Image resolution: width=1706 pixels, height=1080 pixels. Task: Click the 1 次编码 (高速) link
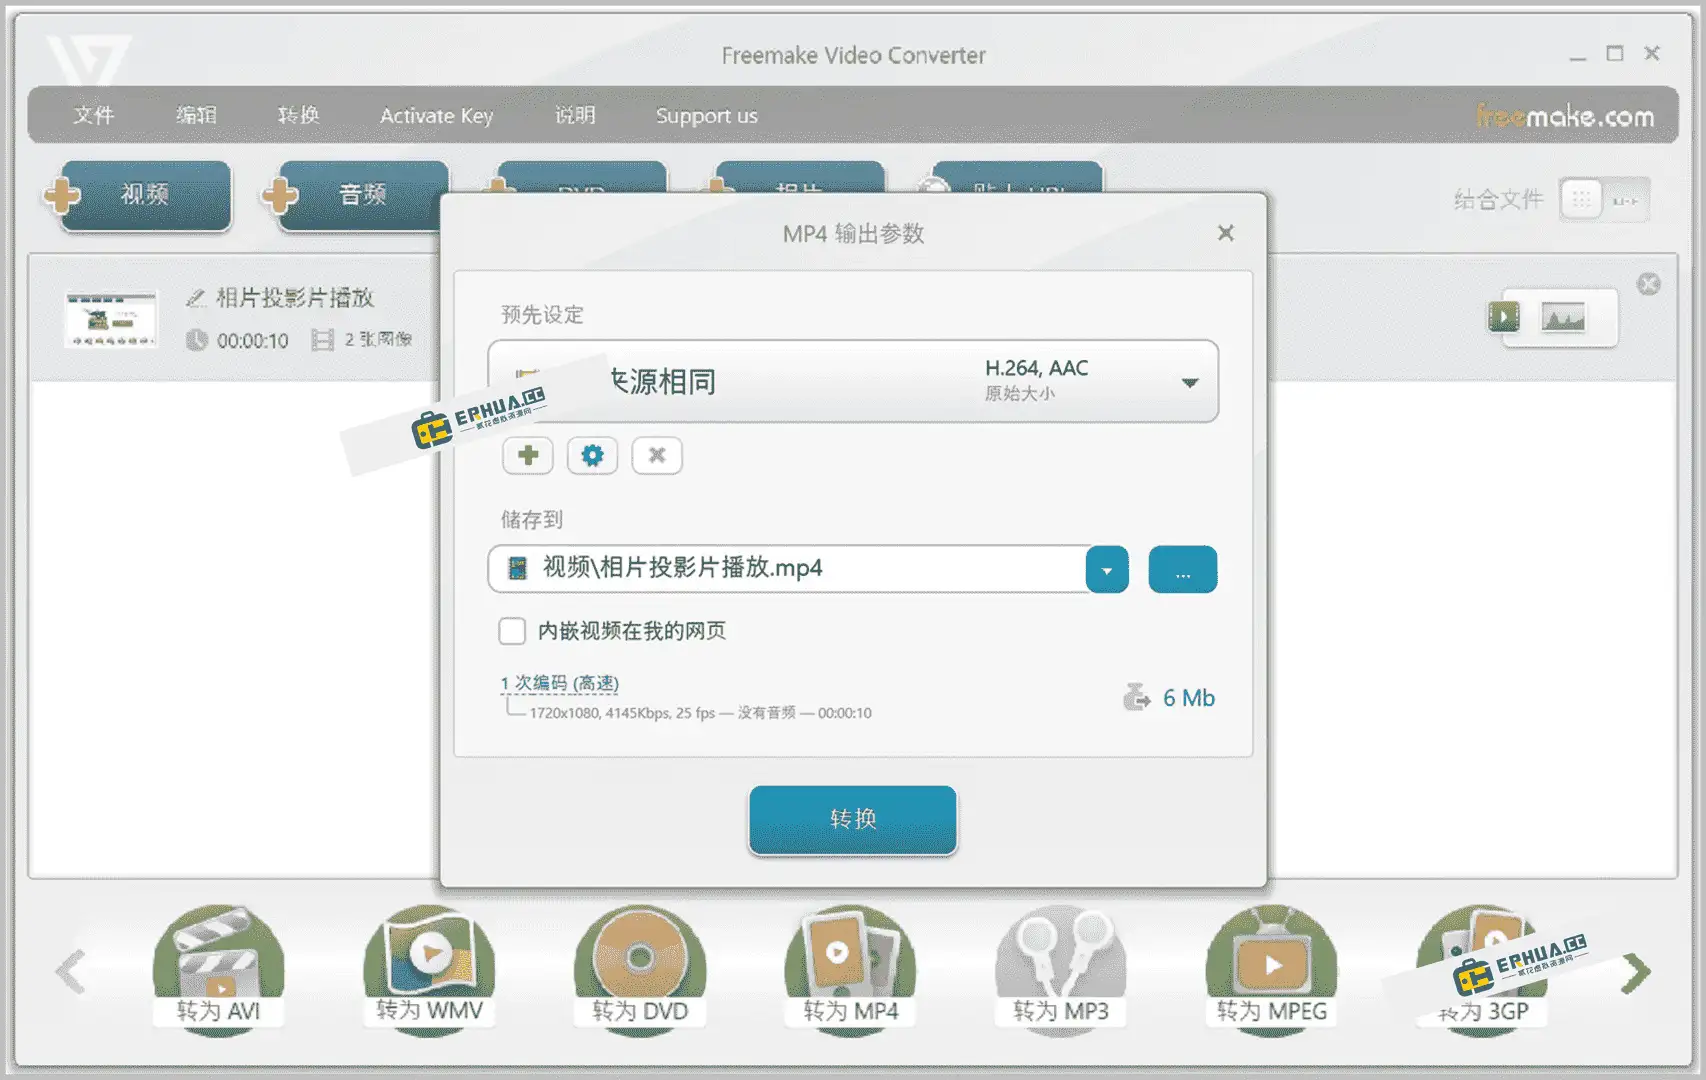point(560,683)
